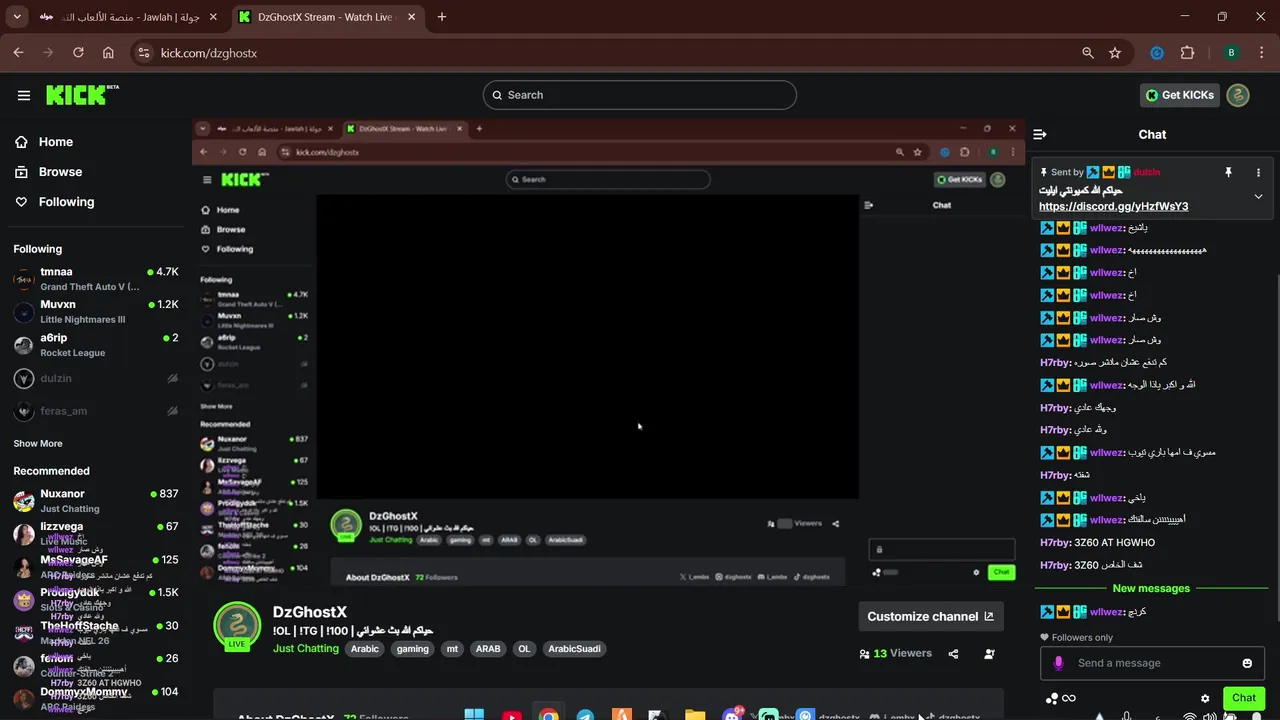
Task: Open a new browser tab
Action: click(442, 17)
